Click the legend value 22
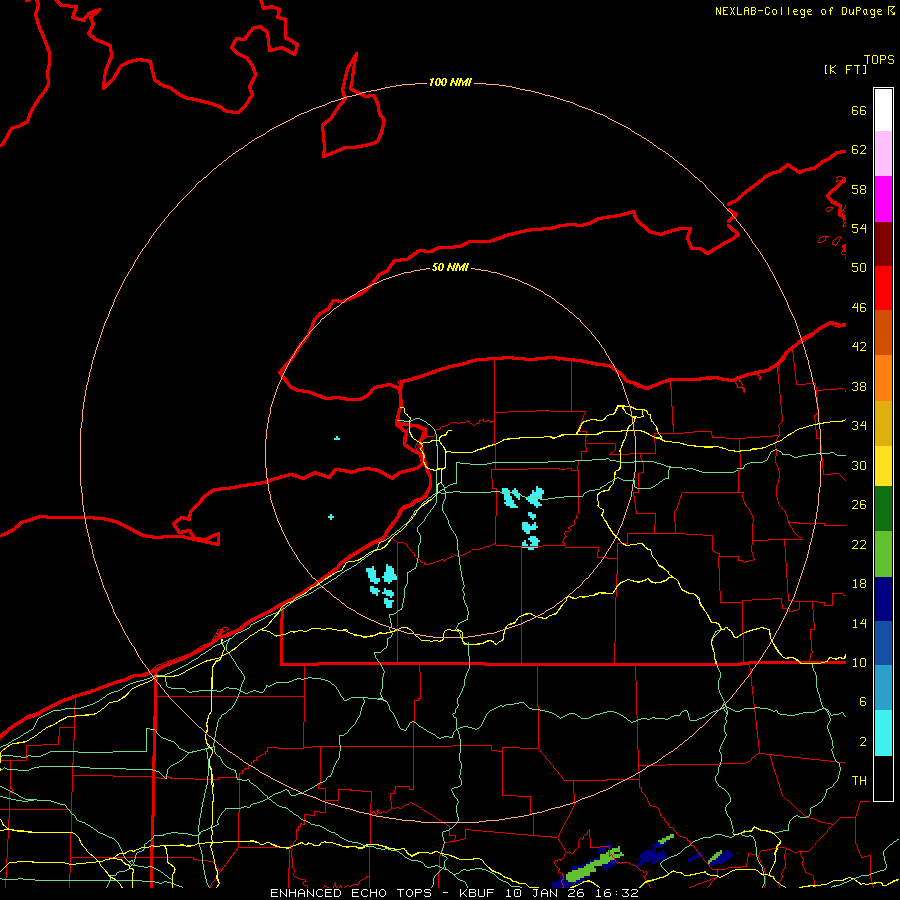Image resolution: width=900 pixels, height=900 pixels. pos(859,544)
